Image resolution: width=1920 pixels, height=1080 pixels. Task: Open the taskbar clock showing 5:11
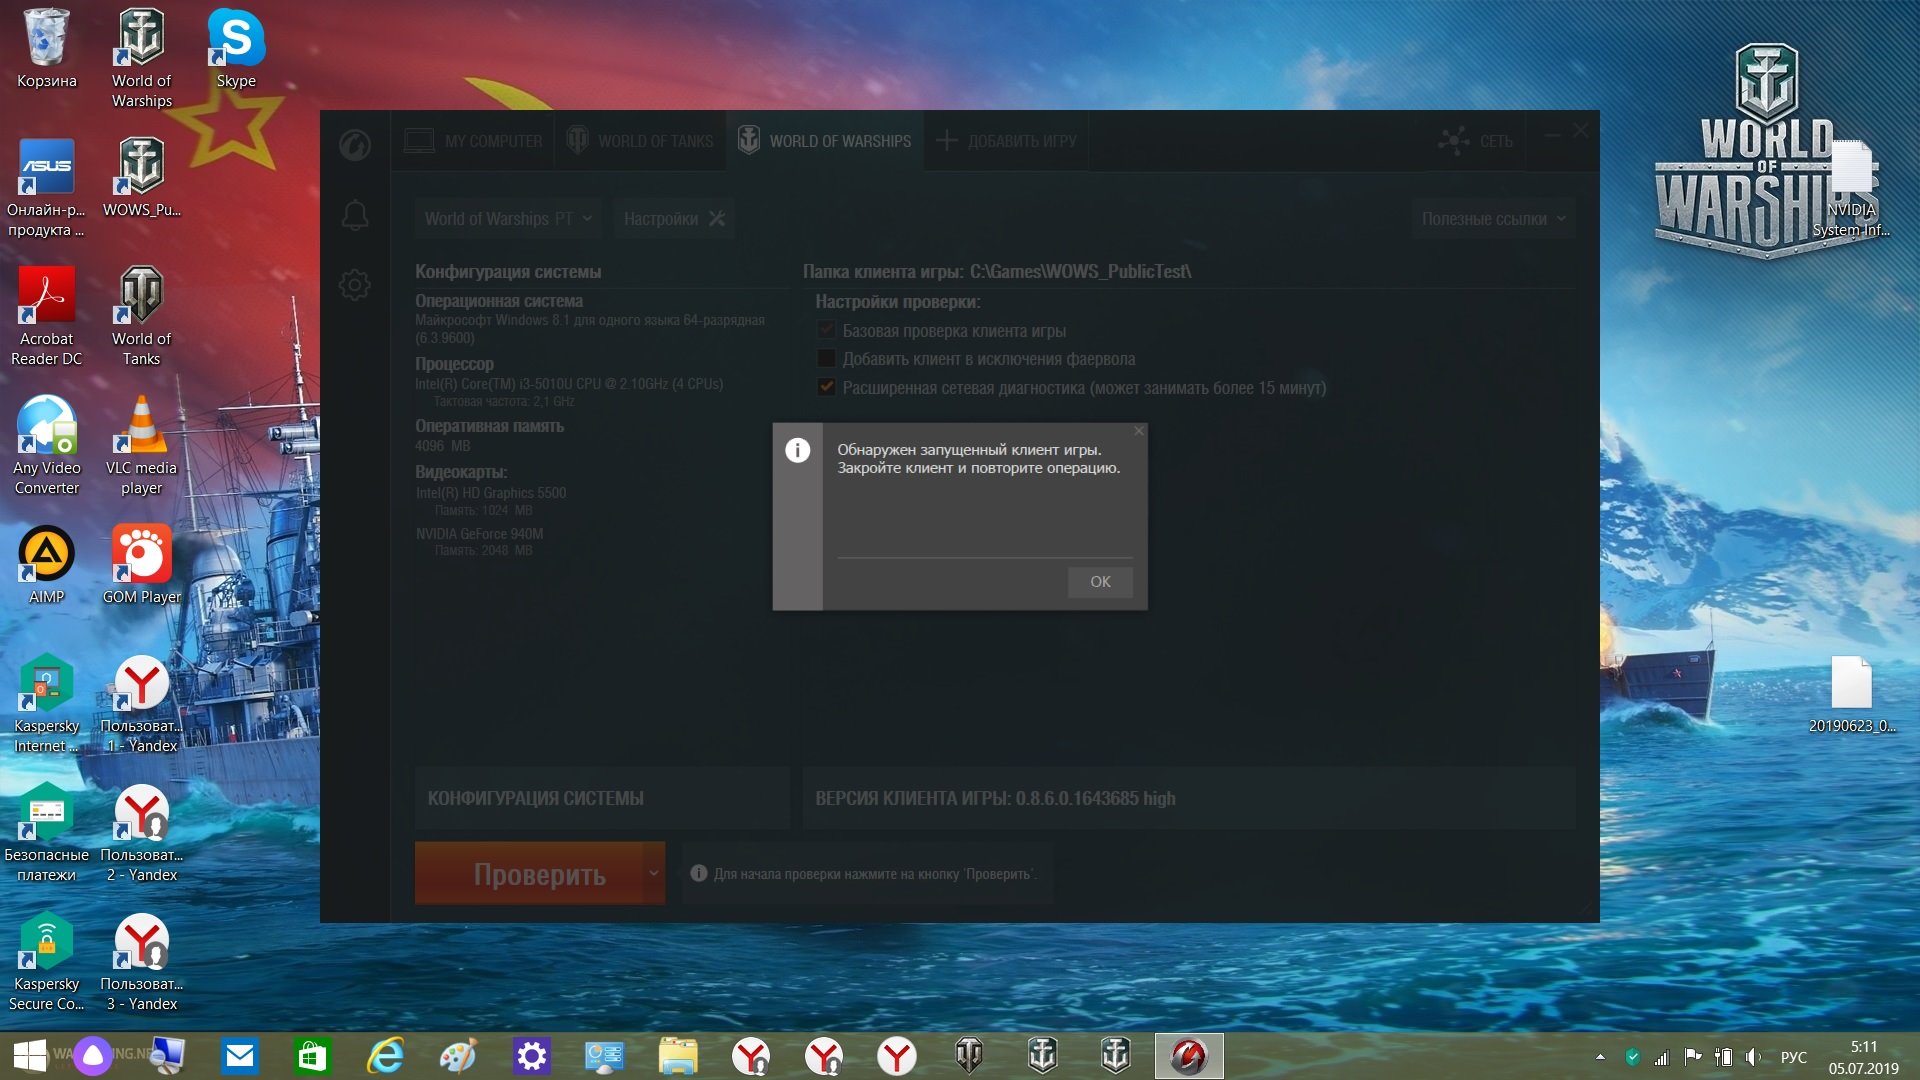[x=1863, y=1057]
